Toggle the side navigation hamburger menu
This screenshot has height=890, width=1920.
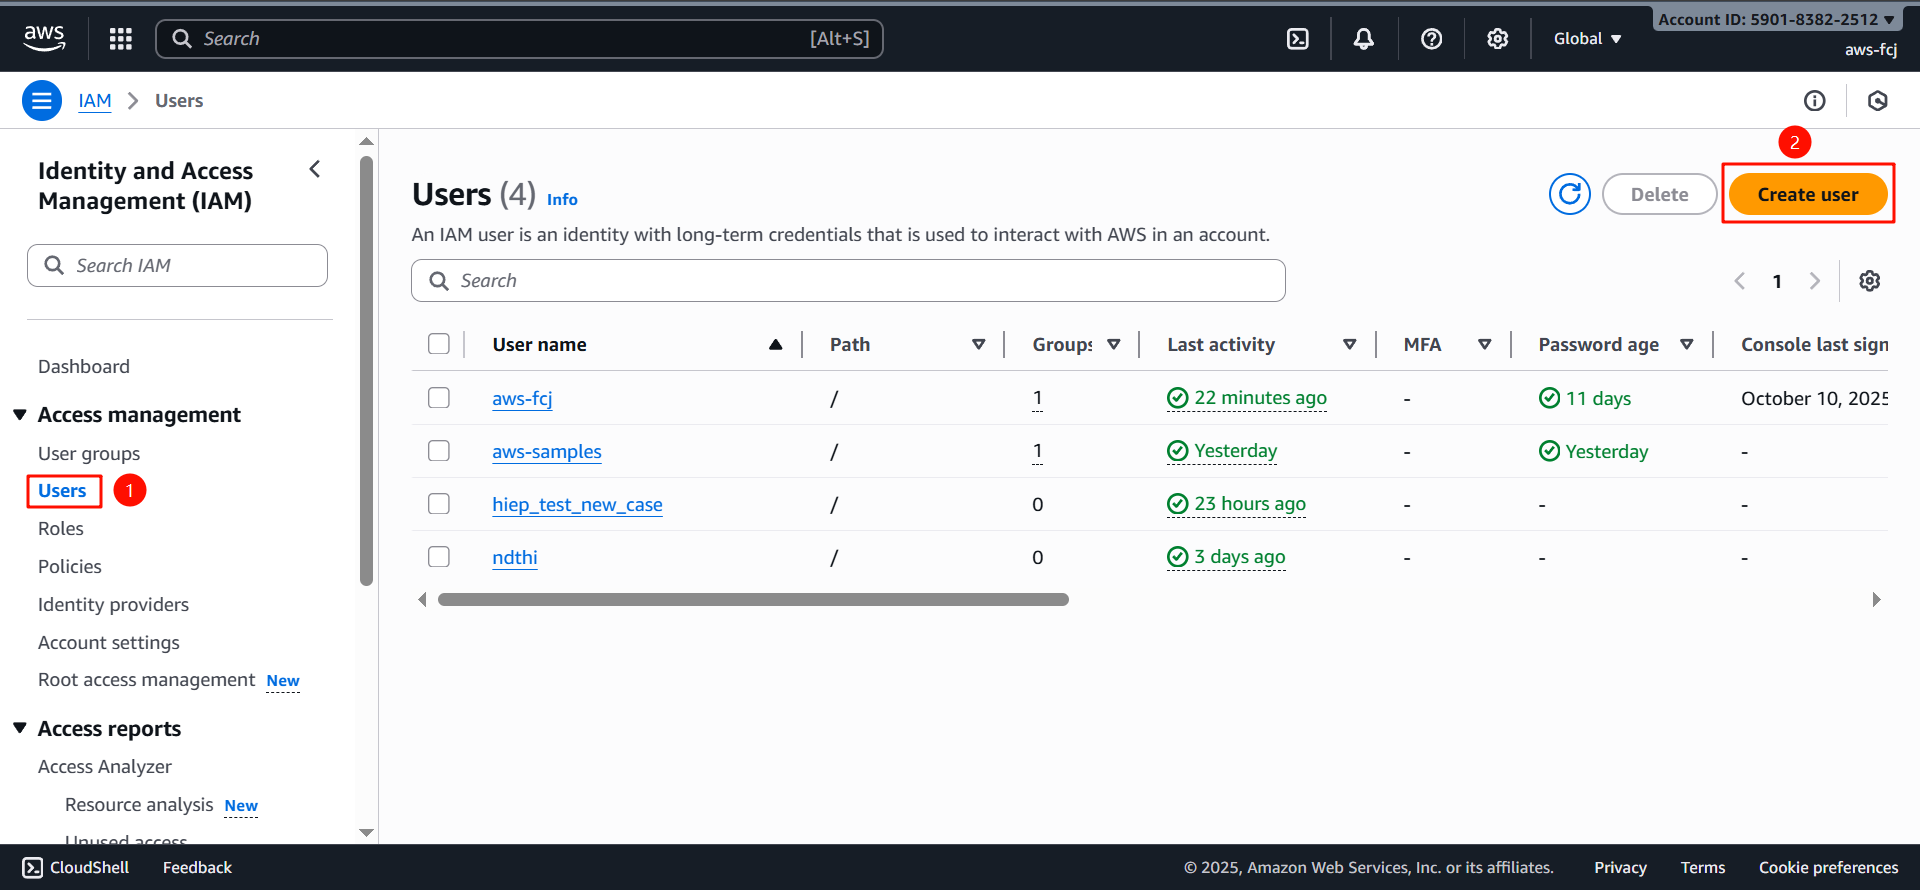tap(42, 100)
